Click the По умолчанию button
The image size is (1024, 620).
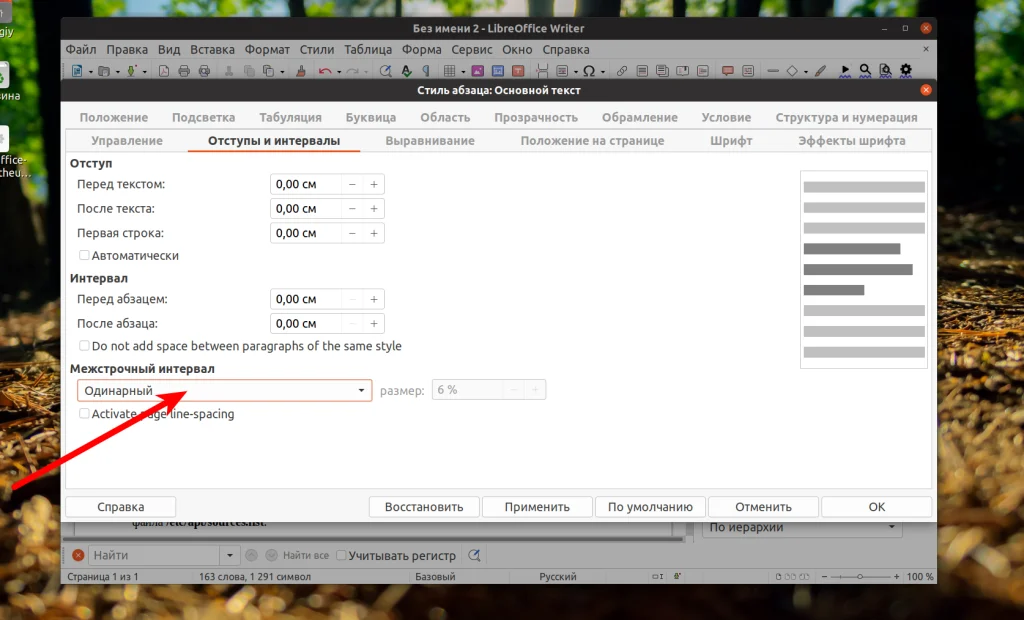tap(650, 507)
